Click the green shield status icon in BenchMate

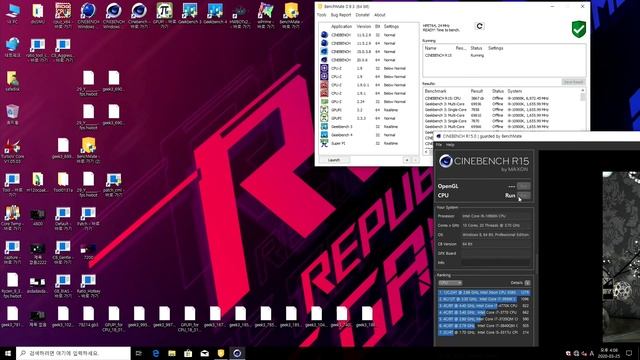pos(579,29)
